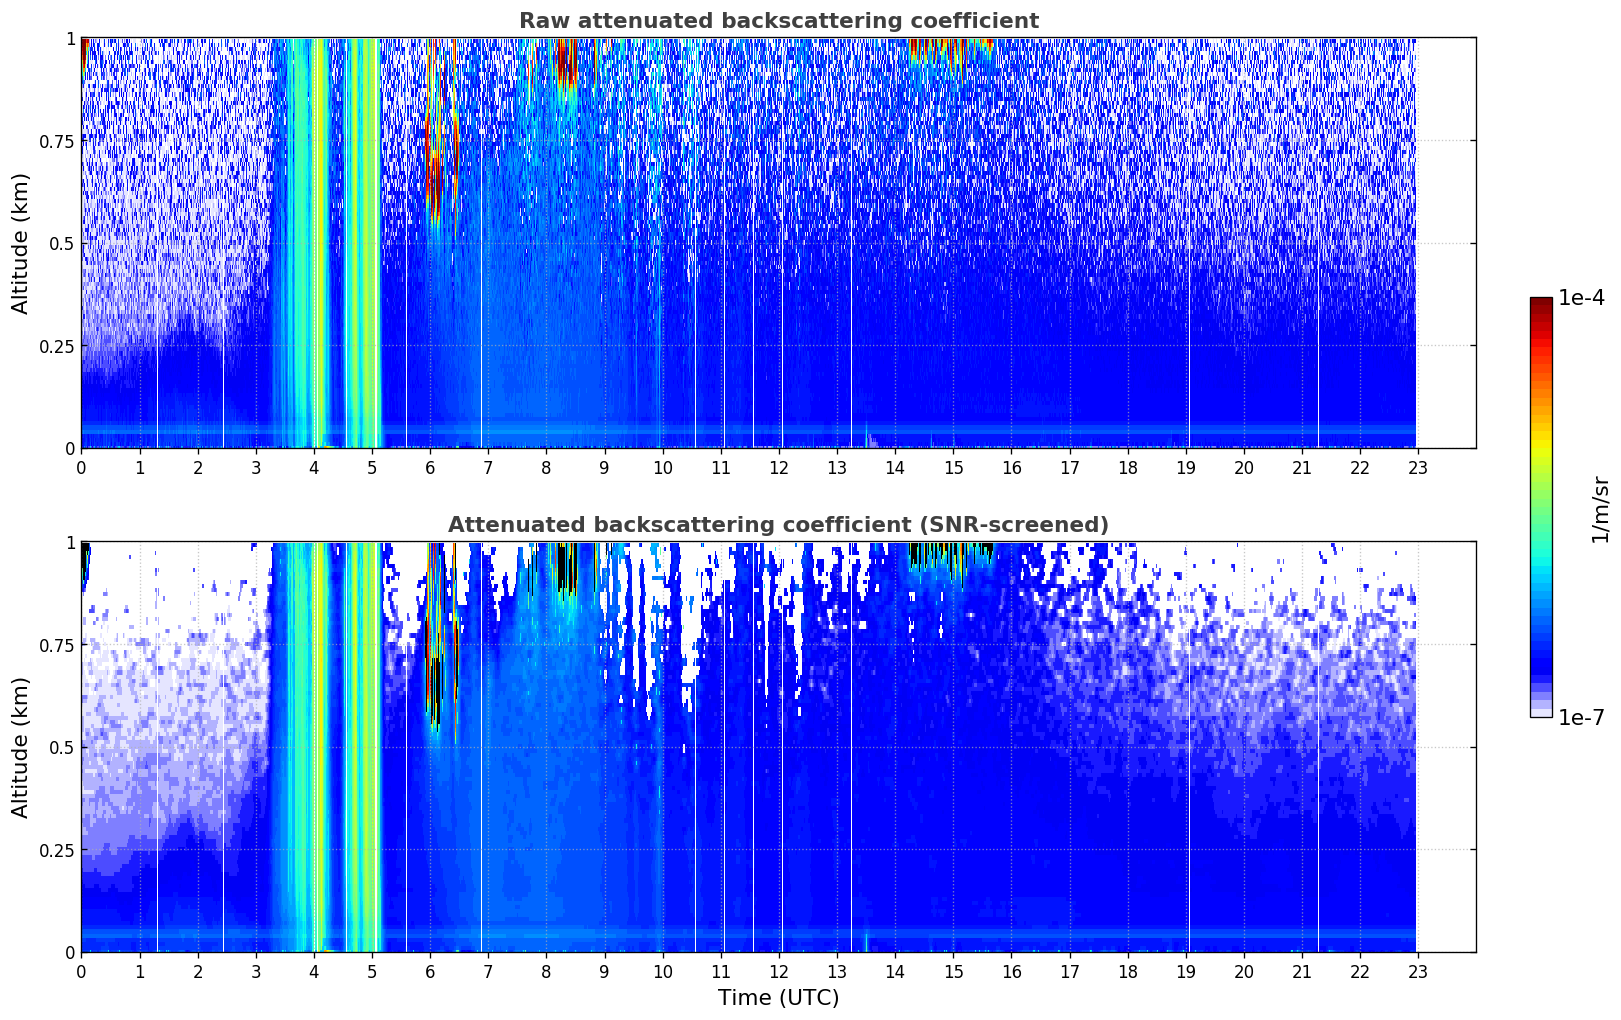Click the red plume near 6 UTC in the top plot

point(434,160)
